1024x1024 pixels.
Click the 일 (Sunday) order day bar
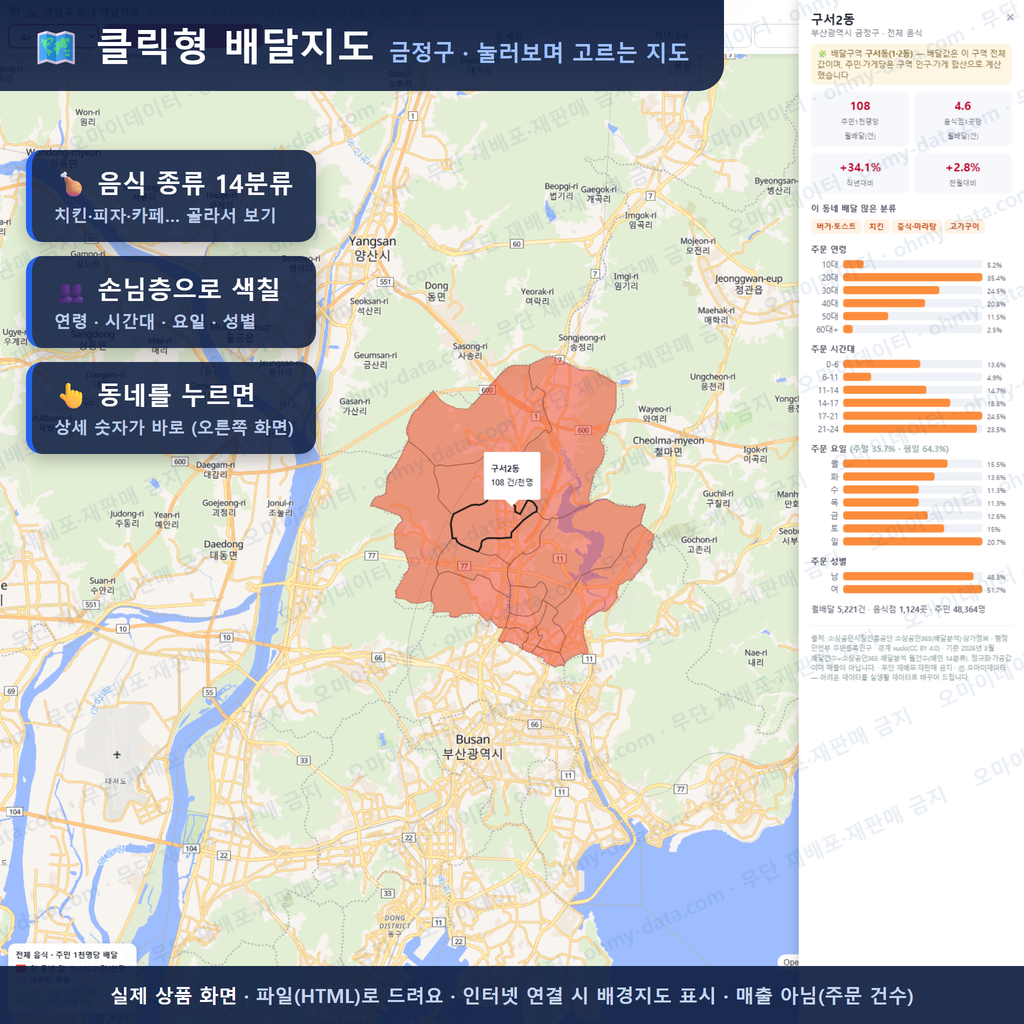912,541
